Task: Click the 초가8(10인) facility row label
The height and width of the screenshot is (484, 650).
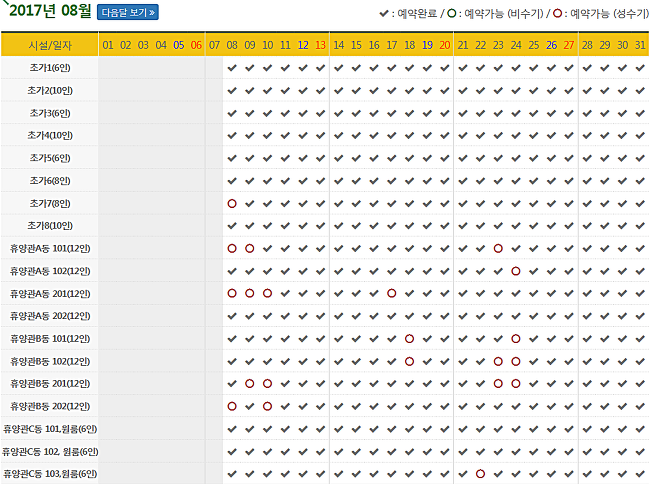Action: [50, 226]
